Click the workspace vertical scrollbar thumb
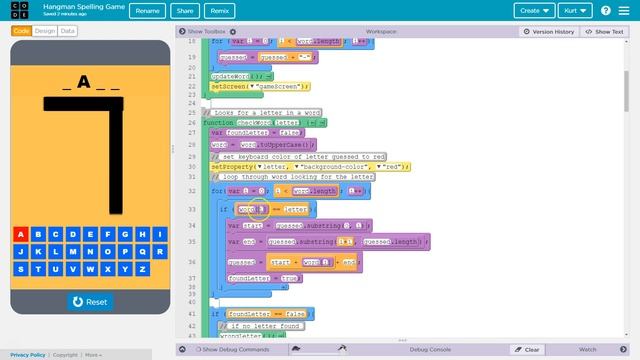 click(x=627, y=91)
